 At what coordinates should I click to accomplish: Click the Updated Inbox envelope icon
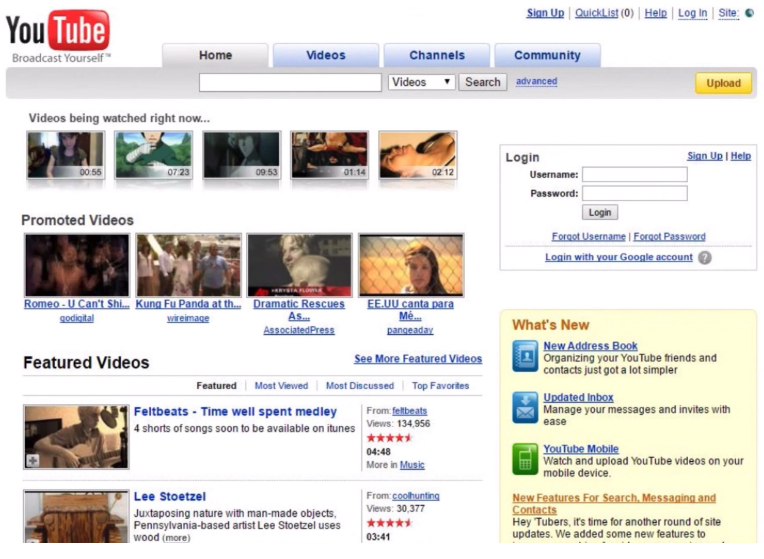525,407
